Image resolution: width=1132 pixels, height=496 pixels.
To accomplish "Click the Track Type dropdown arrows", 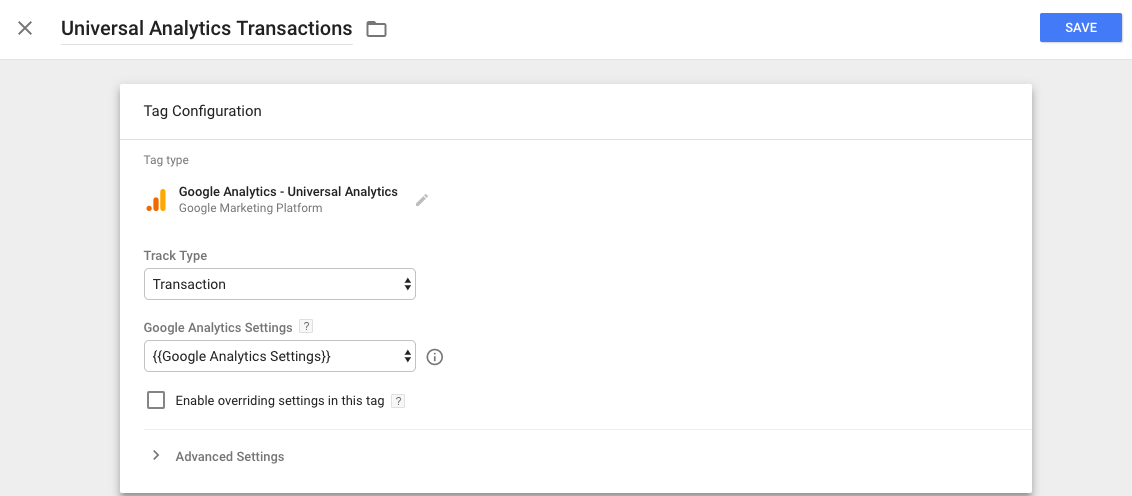I will pyautogui.click(x=407, y=284).
